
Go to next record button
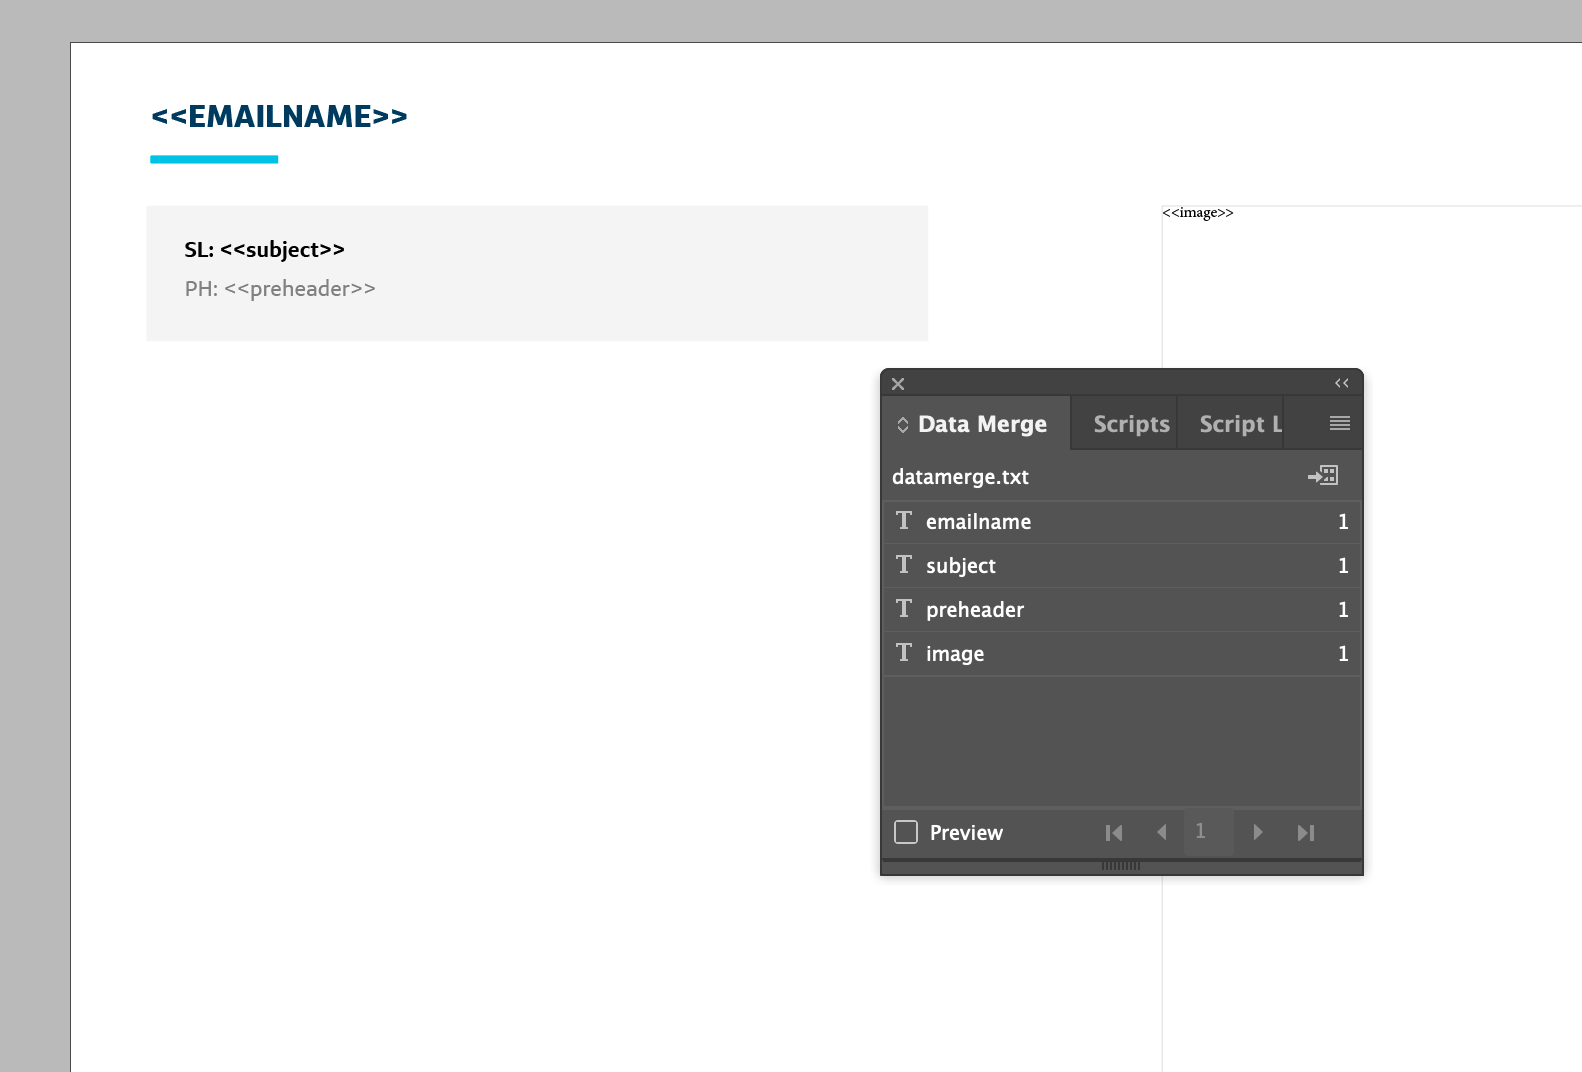1258,832
